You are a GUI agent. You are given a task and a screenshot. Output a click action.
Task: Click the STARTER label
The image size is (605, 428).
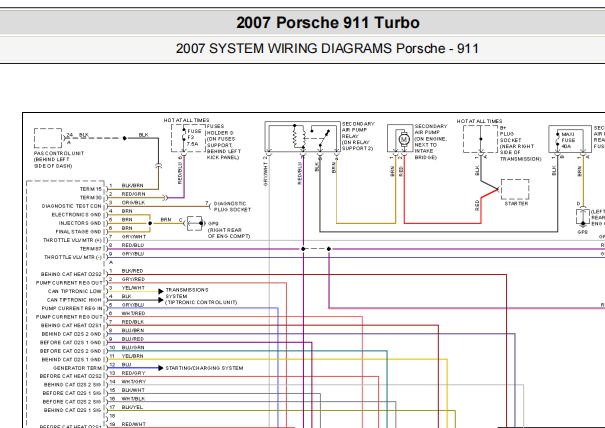coord(516,203)
